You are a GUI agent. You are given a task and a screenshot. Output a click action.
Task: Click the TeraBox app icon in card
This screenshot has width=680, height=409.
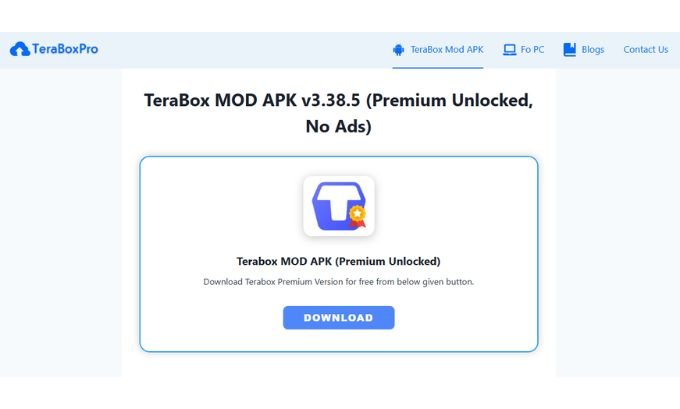[338, 206]
